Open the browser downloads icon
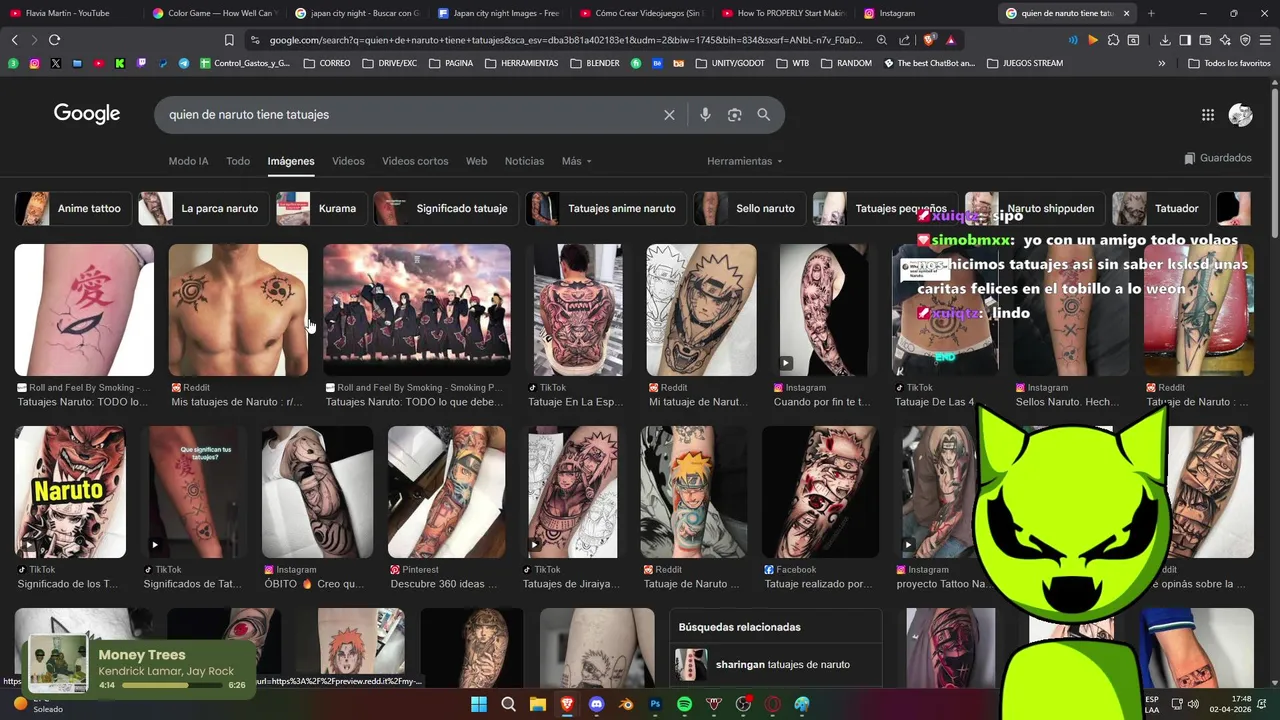1280x720 pixels. click(1165, 40)
